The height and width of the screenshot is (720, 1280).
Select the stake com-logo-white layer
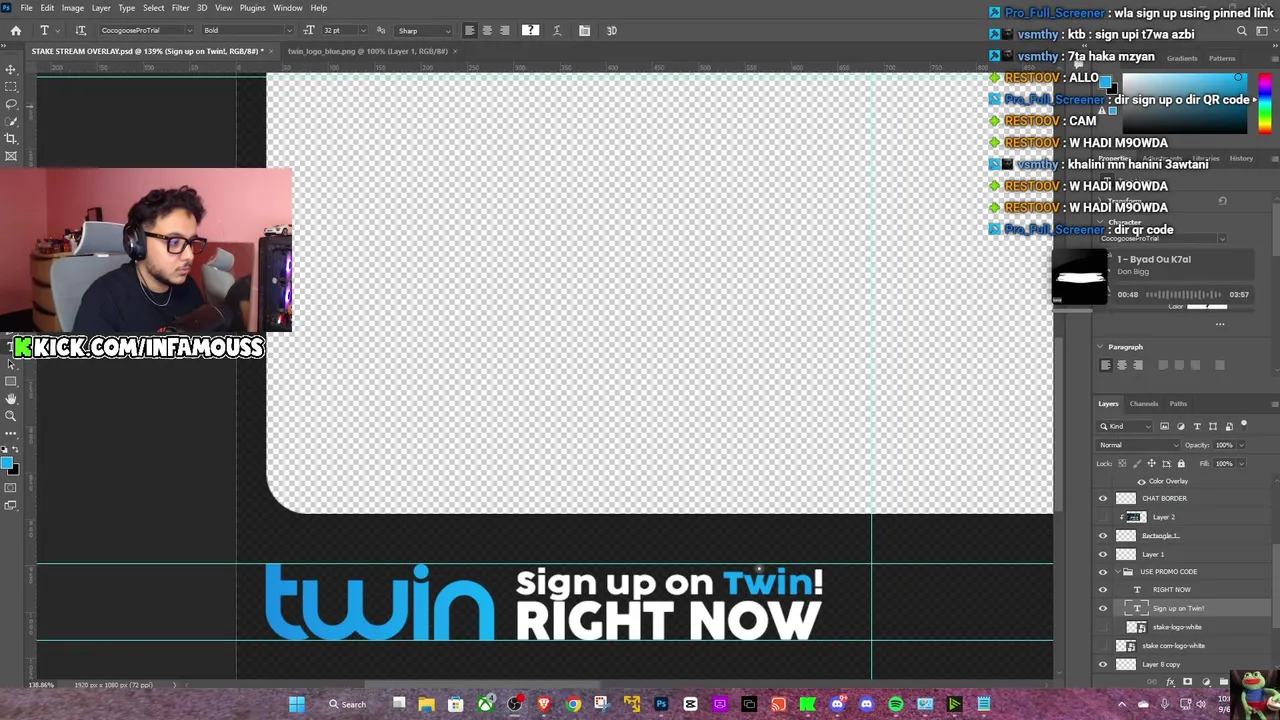(x=1175, y=646)
